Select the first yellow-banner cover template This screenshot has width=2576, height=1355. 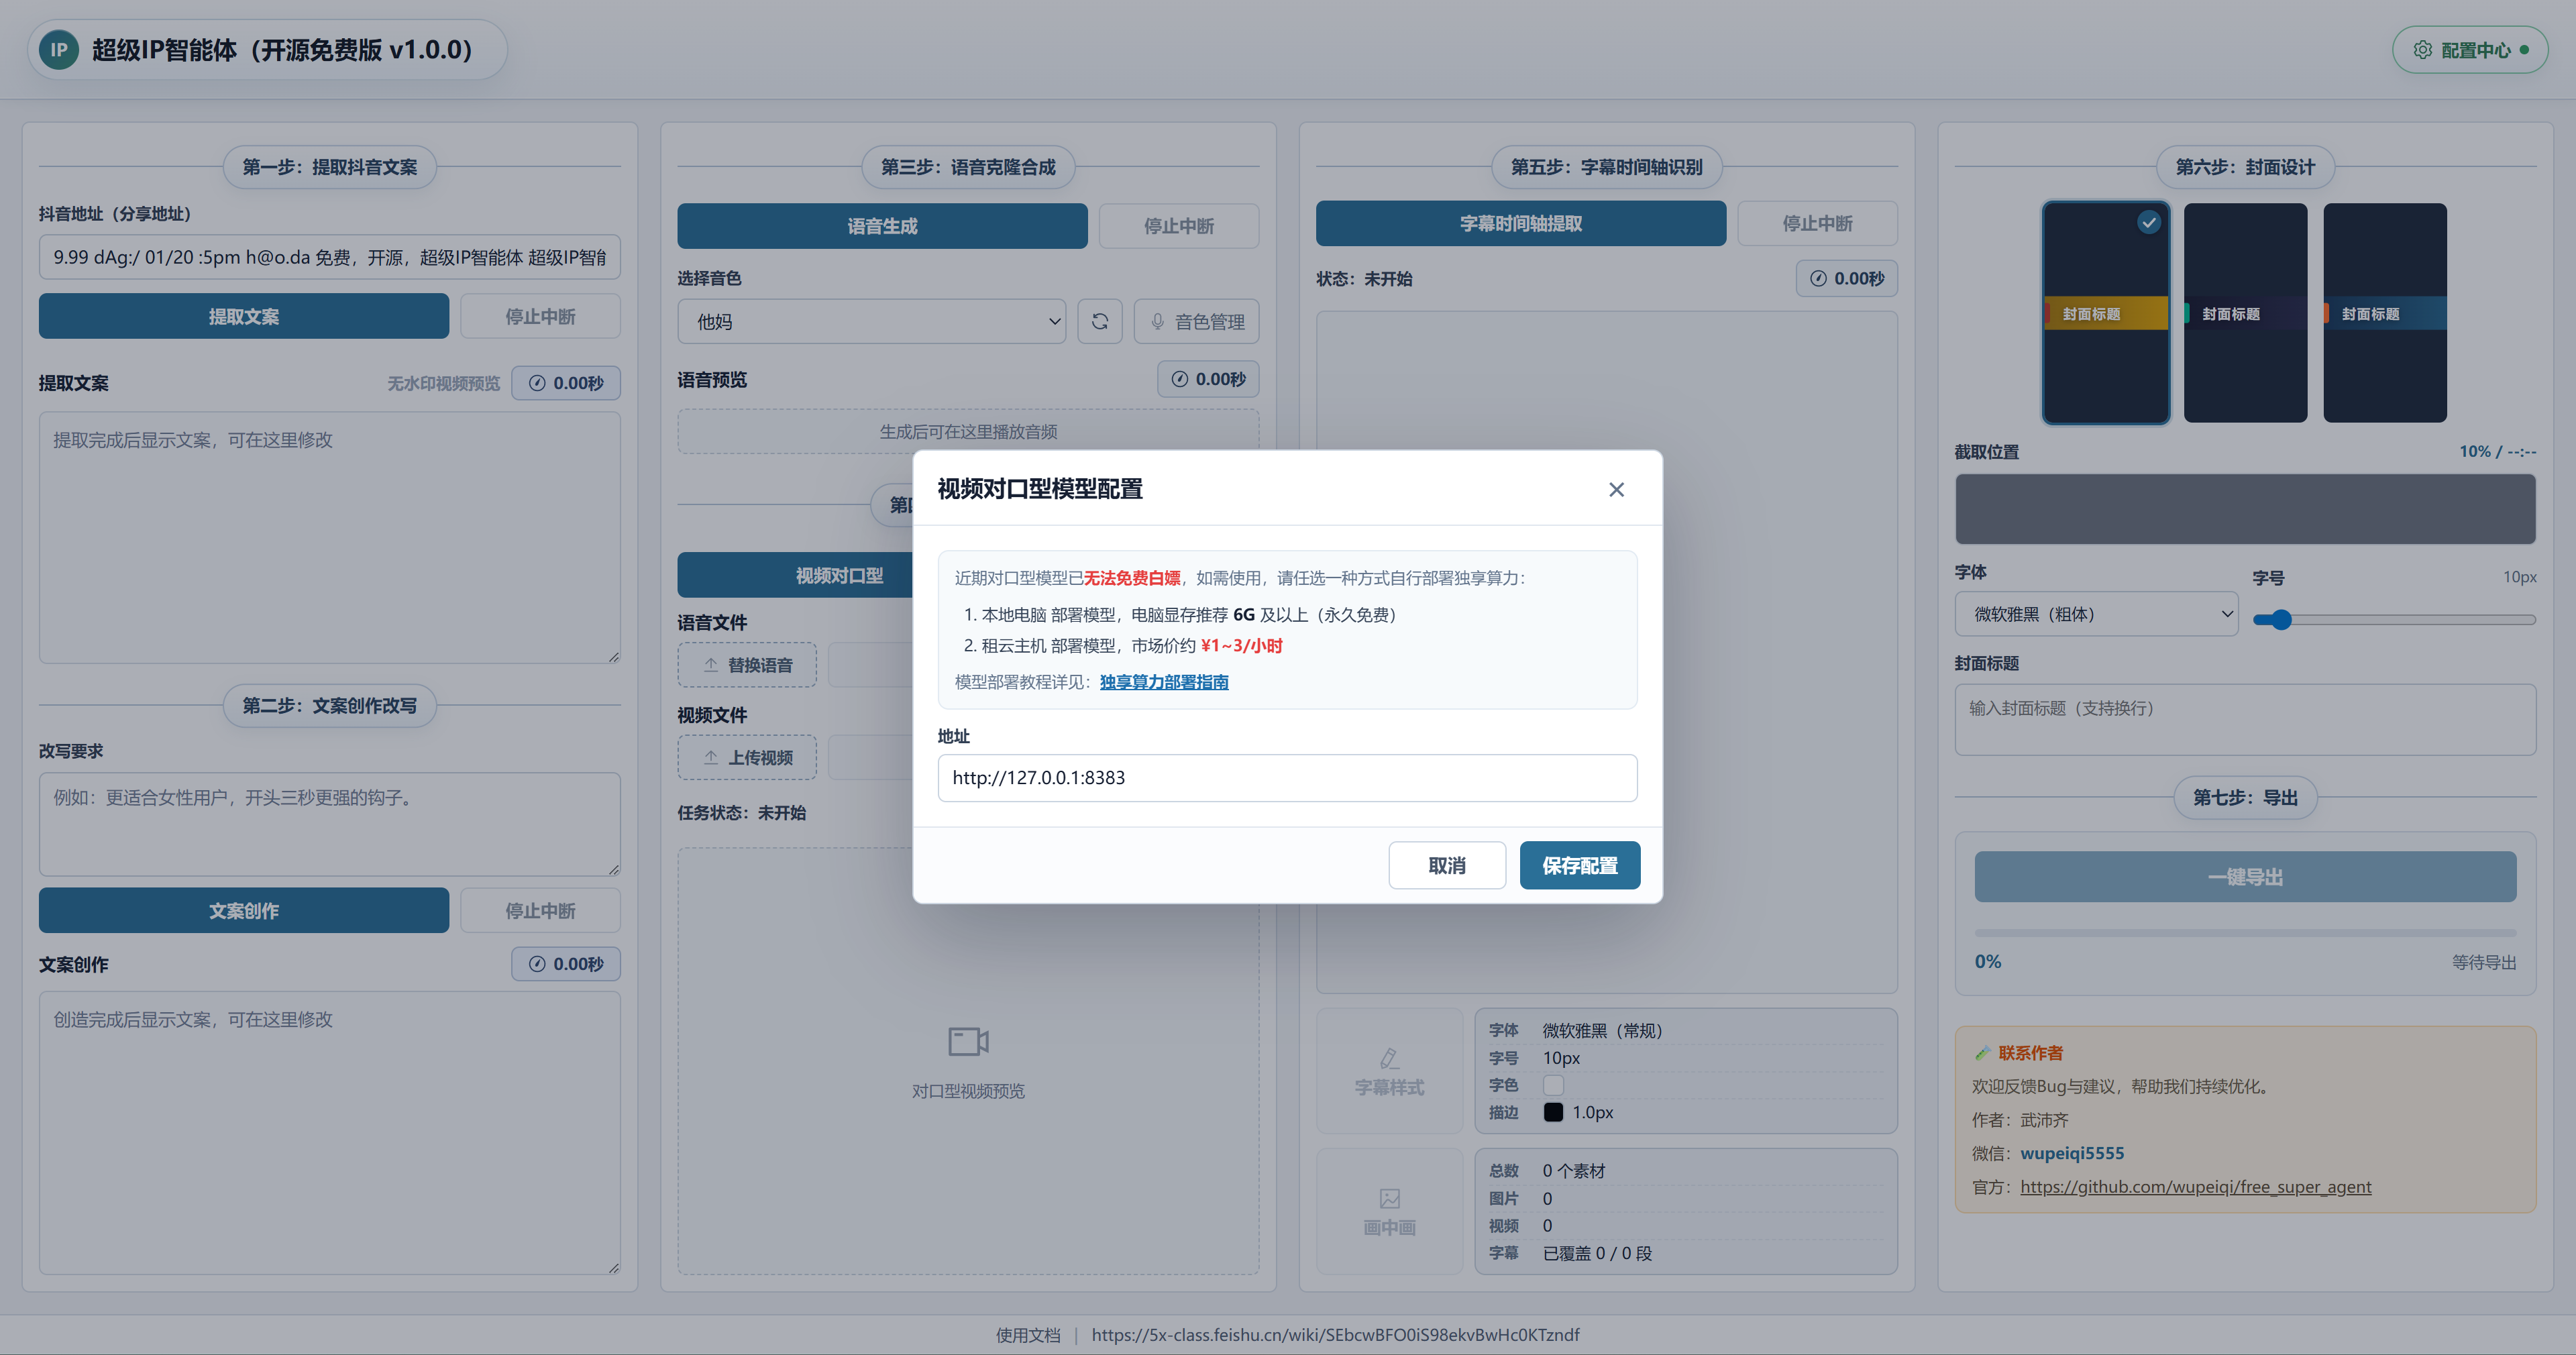tap(2105, 313)
